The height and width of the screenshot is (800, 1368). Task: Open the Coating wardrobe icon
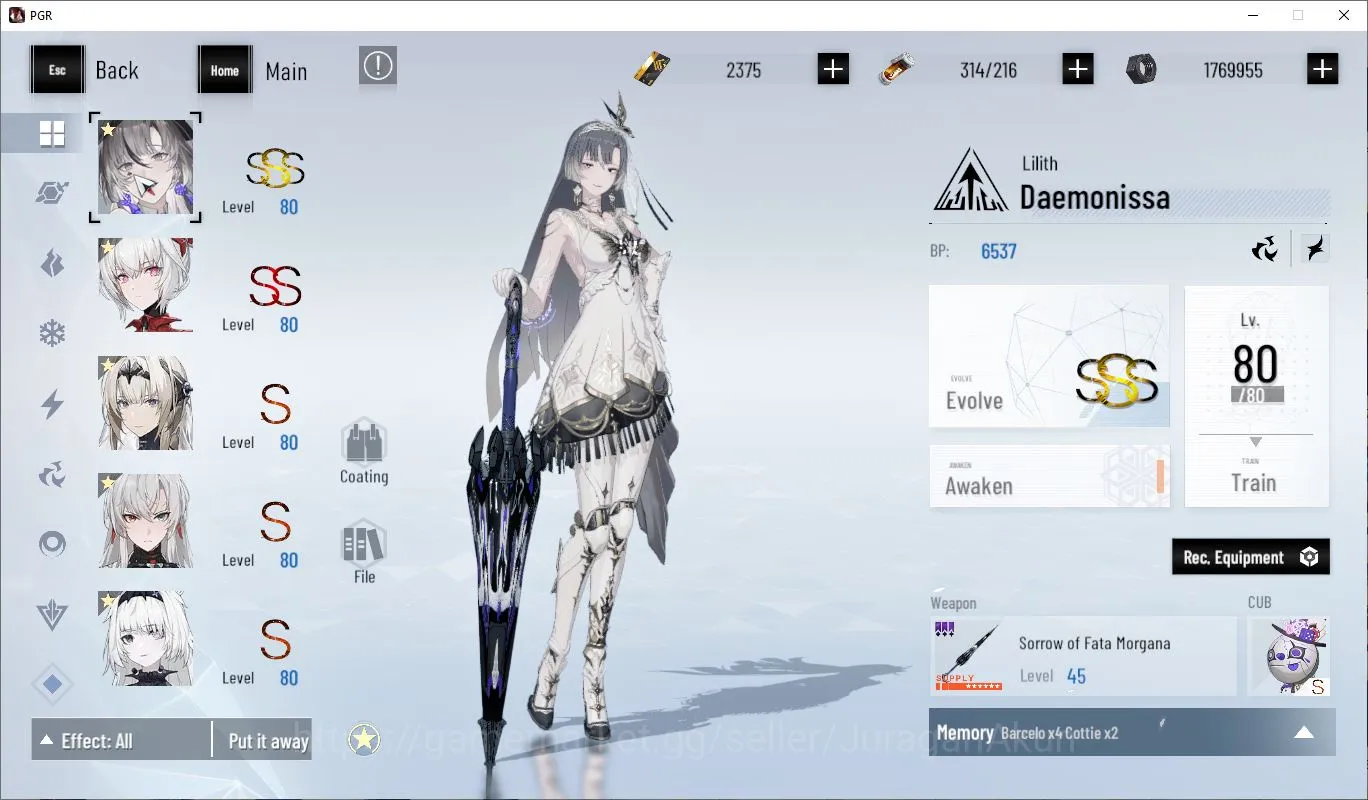(364, 452)
